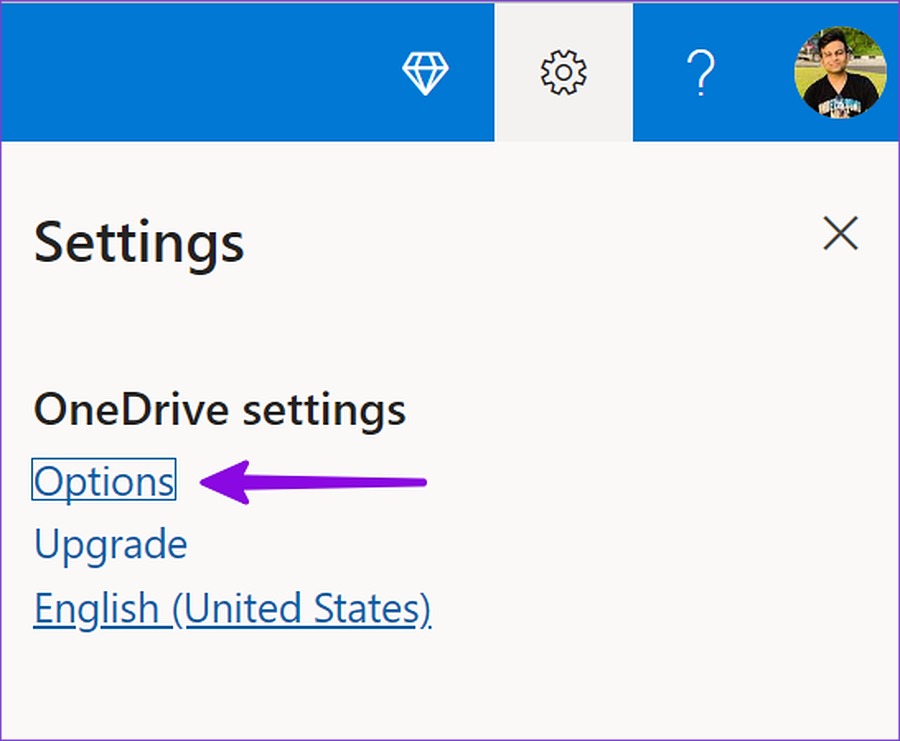
Task: Click the Settings gear icon
Action: (564, 72)
